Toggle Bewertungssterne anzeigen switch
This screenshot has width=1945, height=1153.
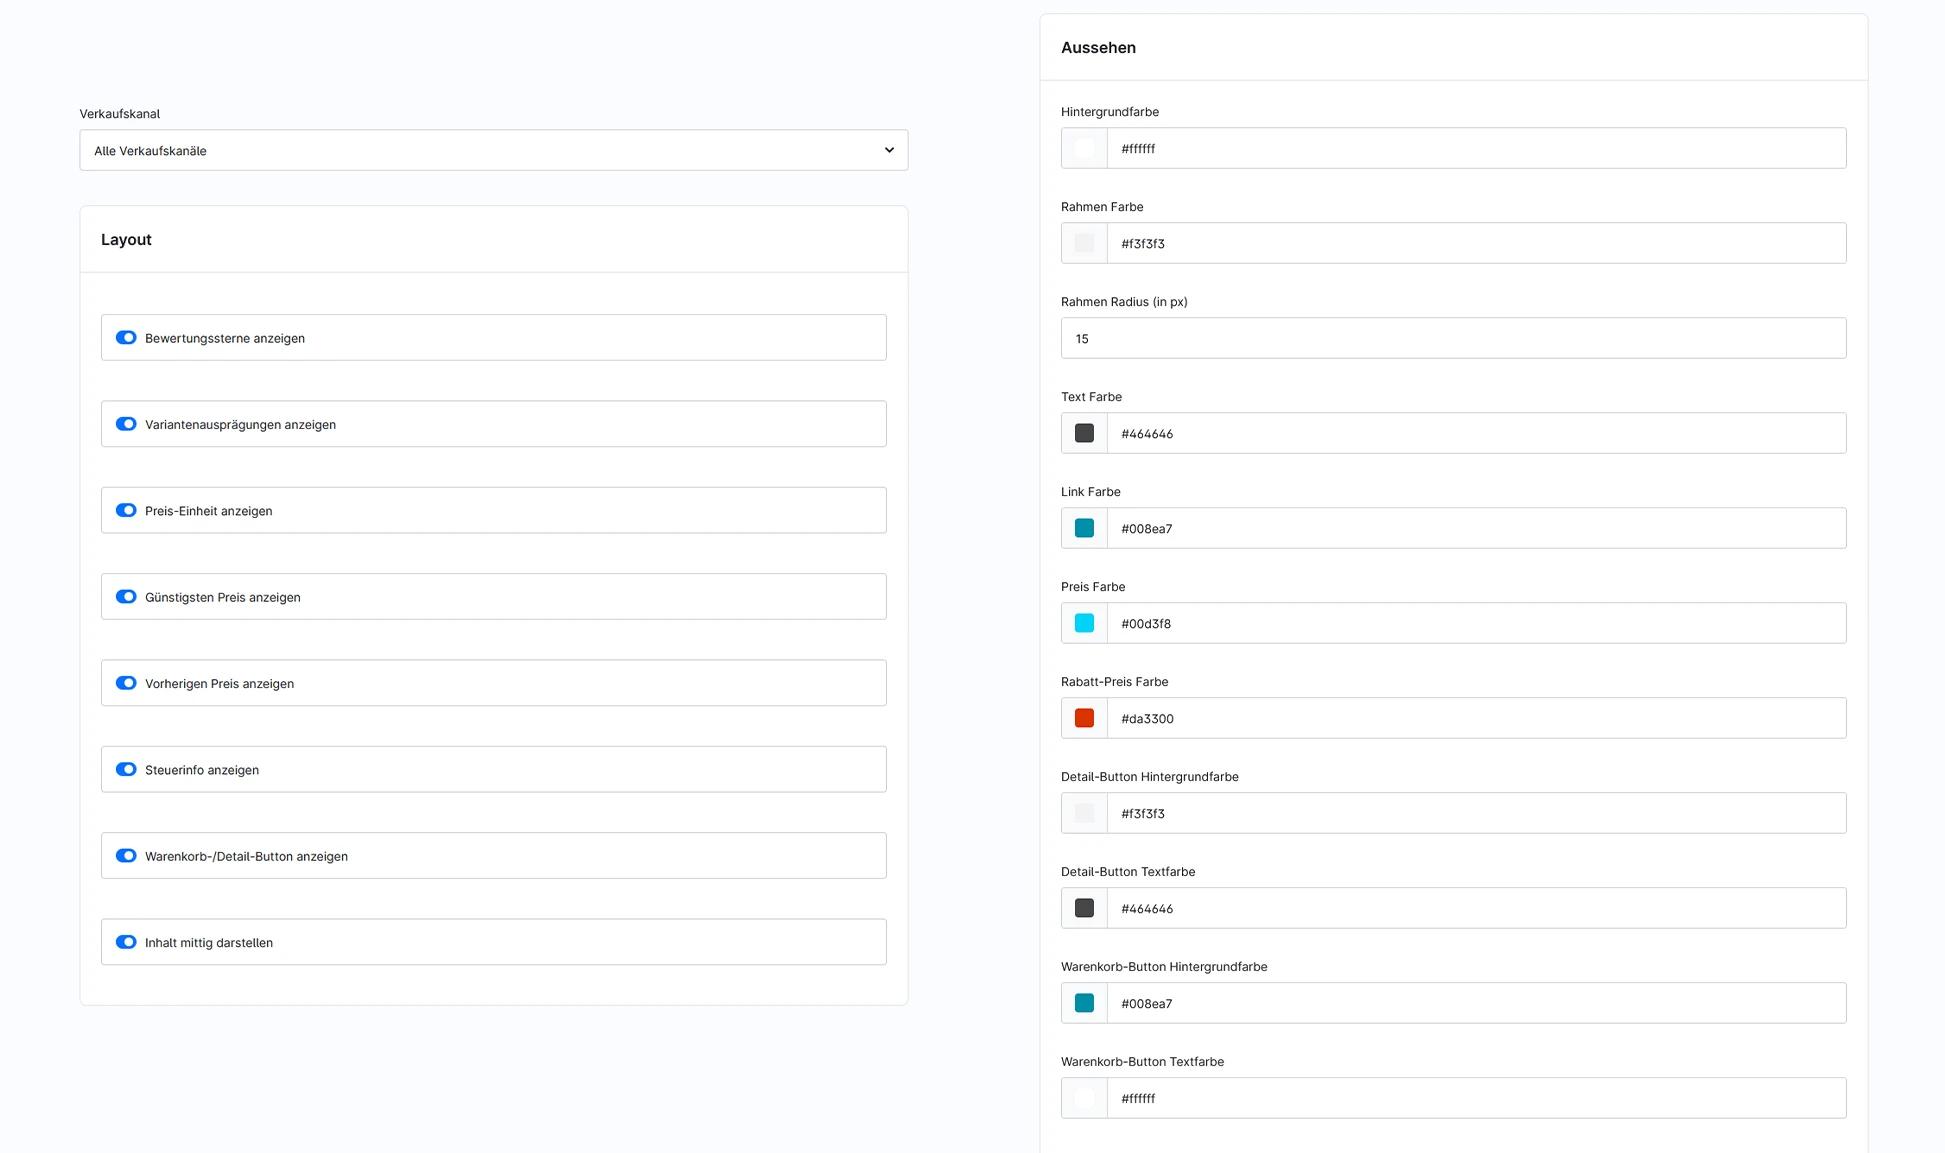(x=126, y=338)
